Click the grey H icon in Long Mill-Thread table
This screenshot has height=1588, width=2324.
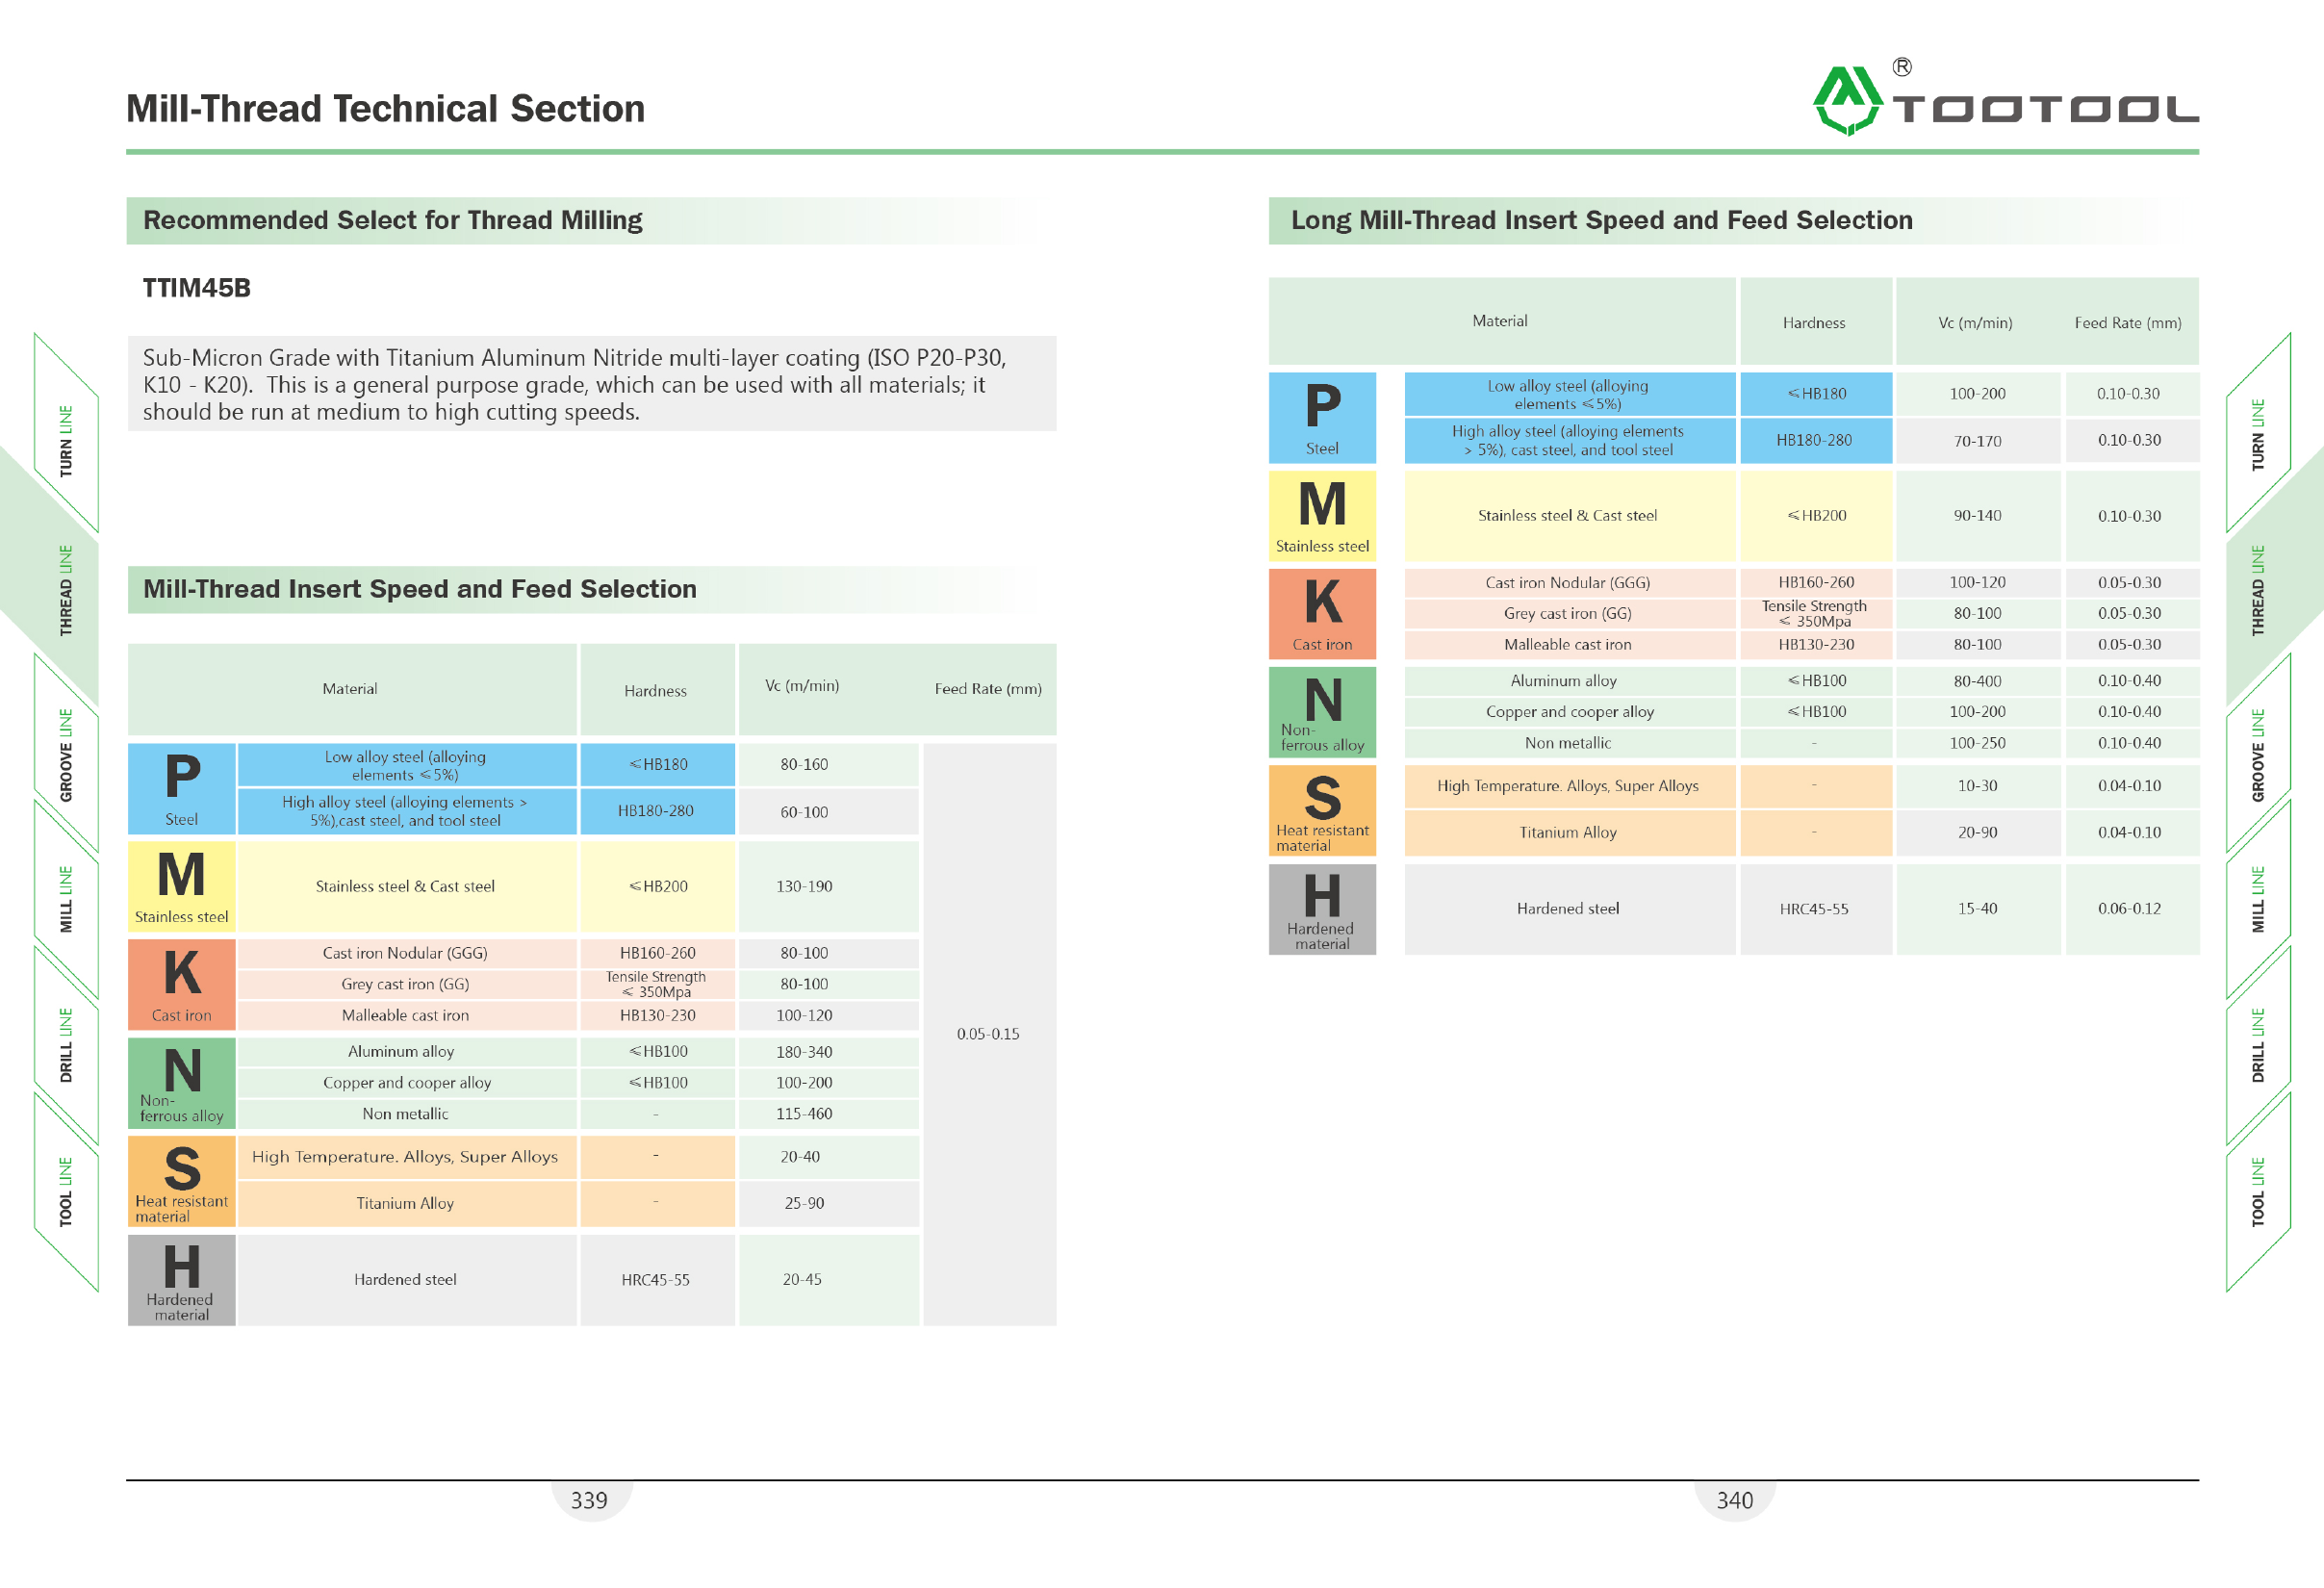[x=1322, y=909]
